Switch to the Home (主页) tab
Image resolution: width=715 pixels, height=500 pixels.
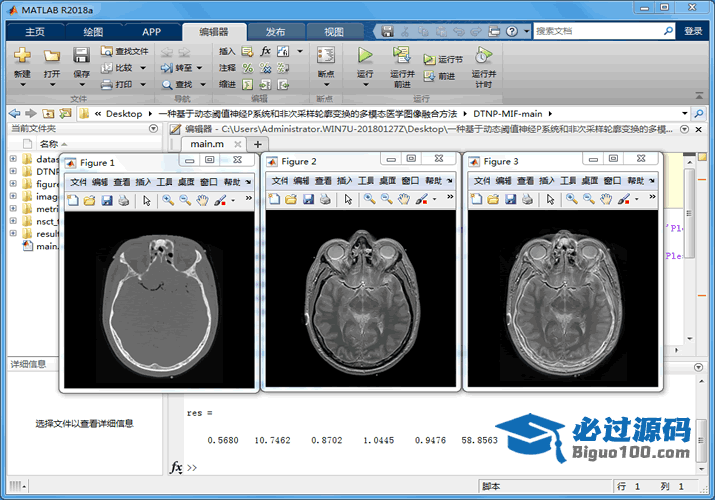35,32
